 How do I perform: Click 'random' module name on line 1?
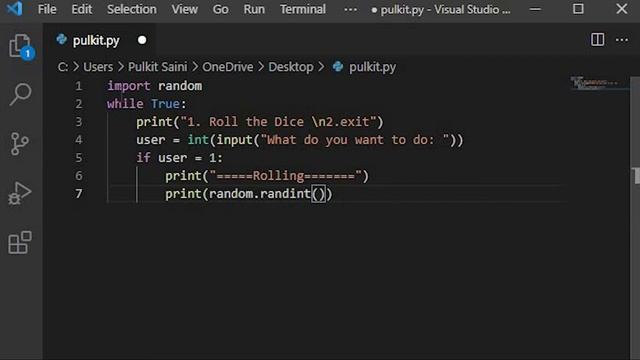pyautogui.click(x=180, y=86)
